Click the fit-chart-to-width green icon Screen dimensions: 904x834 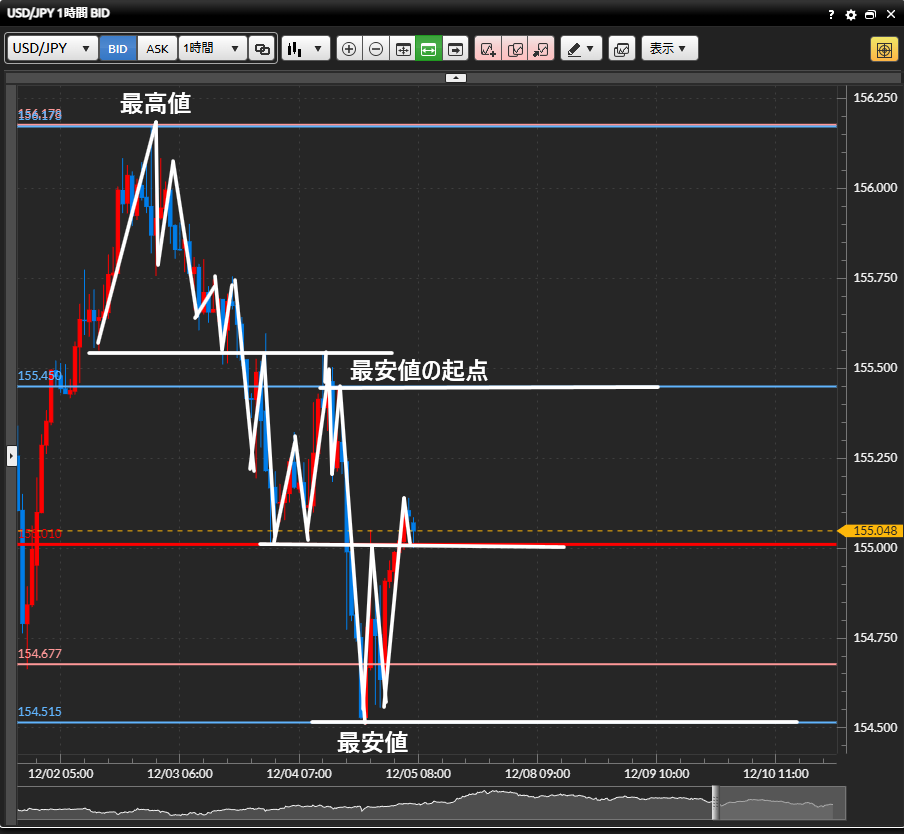429,48
